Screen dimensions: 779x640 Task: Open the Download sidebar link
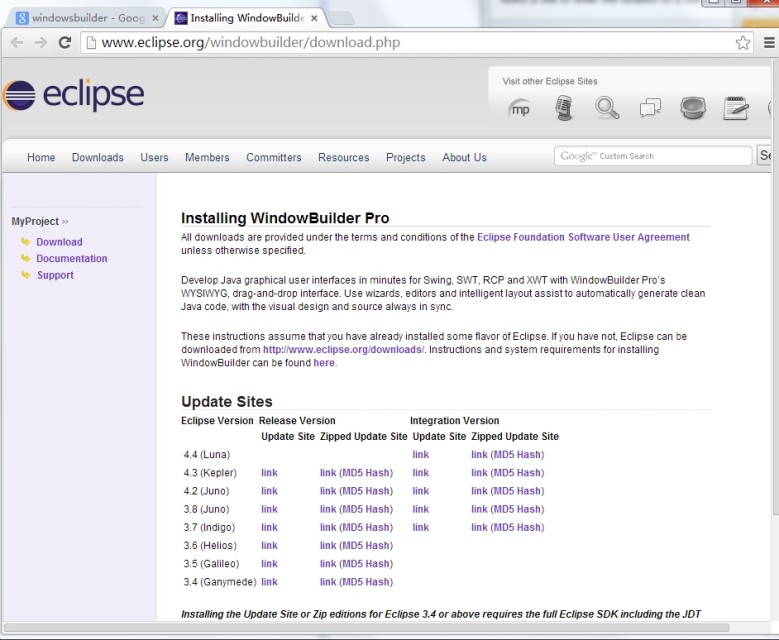(59, 242)
